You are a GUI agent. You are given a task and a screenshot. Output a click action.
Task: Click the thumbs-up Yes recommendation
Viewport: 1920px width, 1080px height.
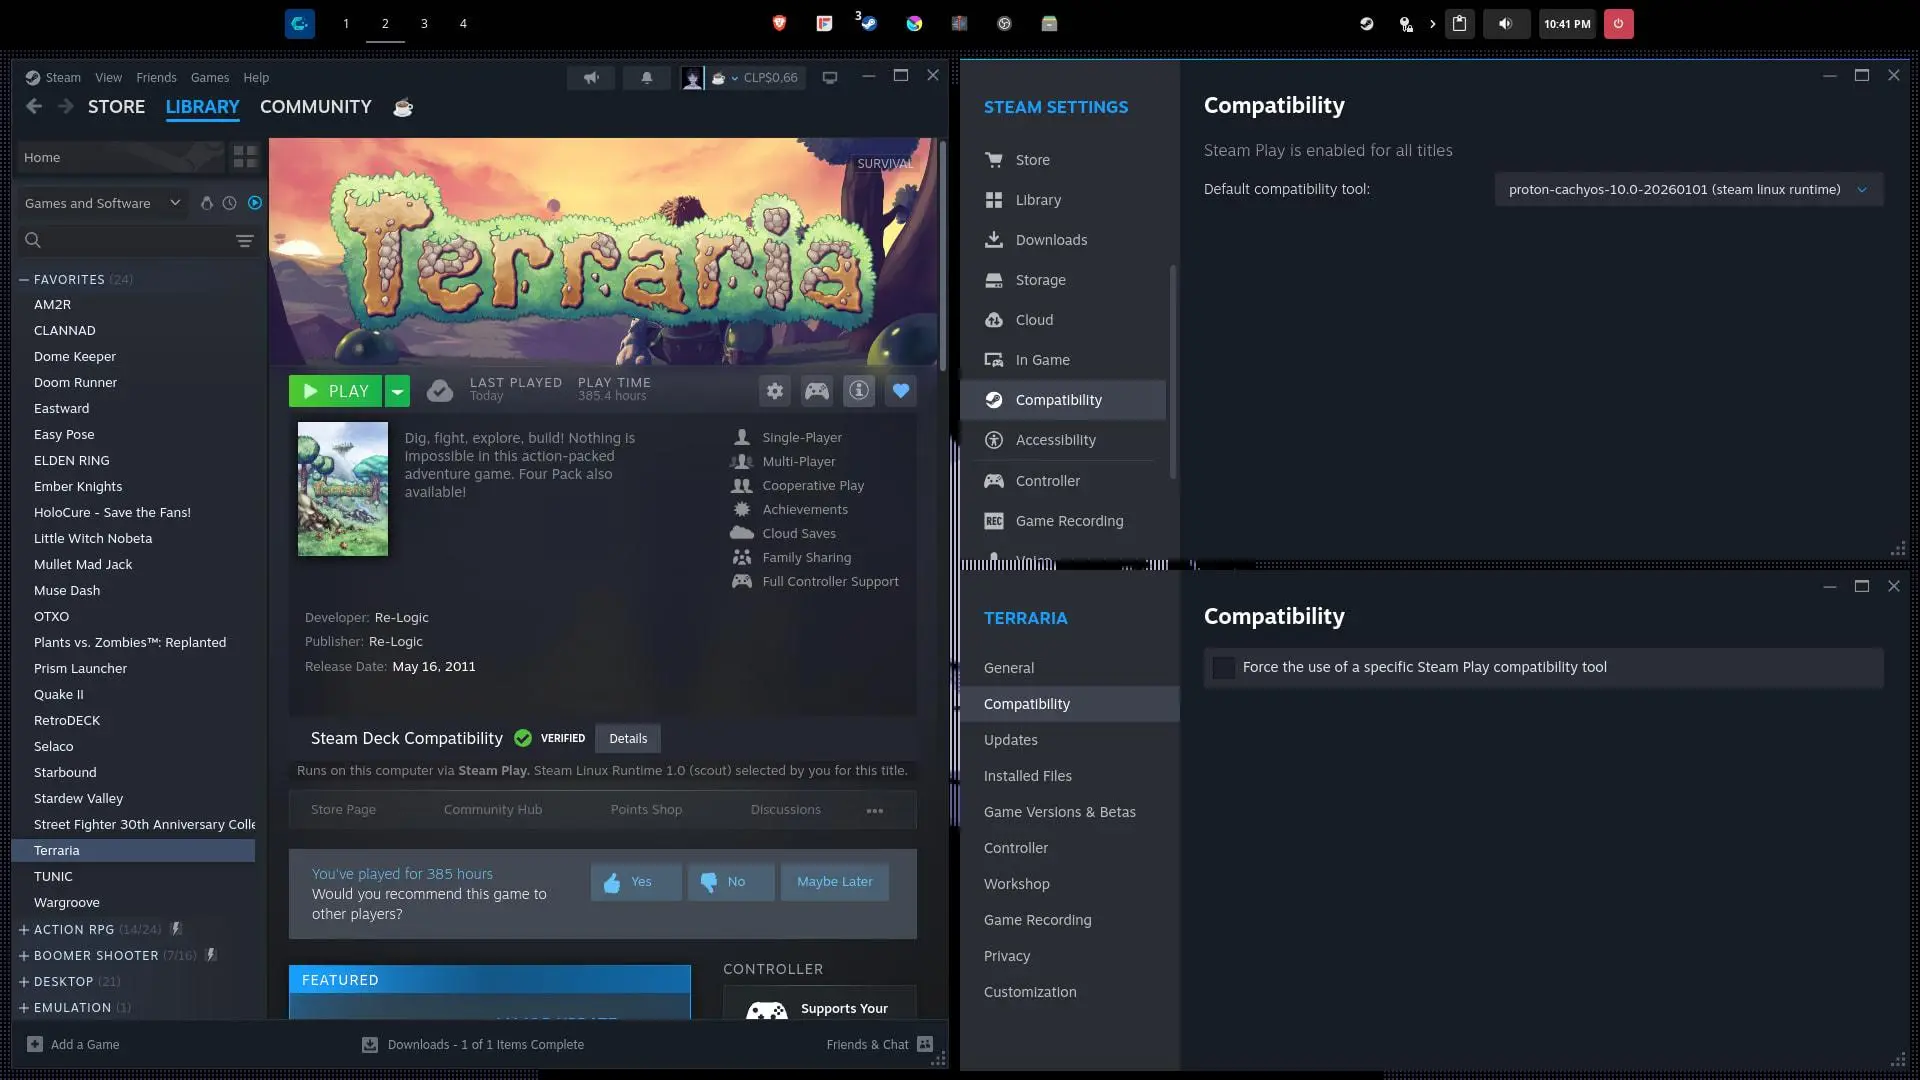click(636, 882)
